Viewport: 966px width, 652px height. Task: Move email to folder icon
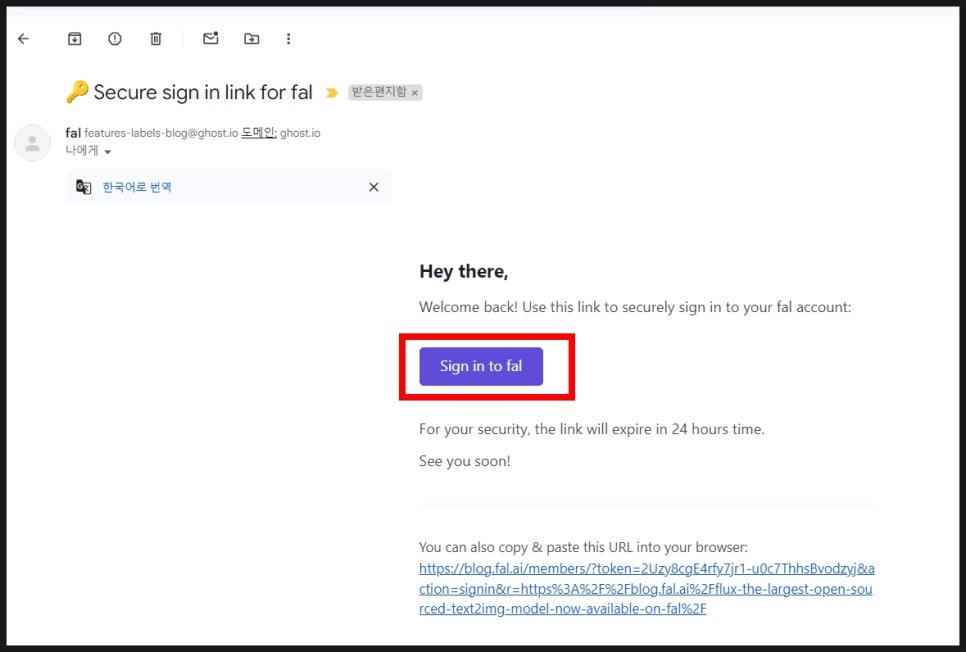(x=251, y=39)
